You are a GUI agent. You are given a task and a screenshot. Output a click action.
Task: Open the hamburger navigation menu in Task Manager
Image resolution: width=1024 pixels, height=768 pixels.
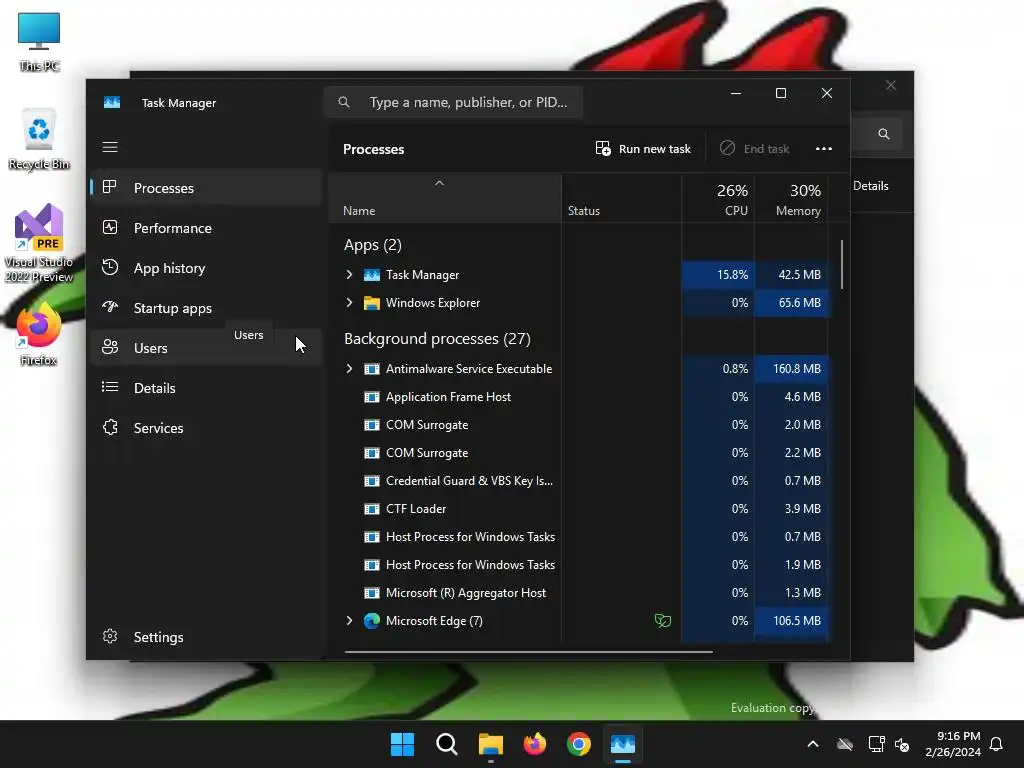point(110,147)
